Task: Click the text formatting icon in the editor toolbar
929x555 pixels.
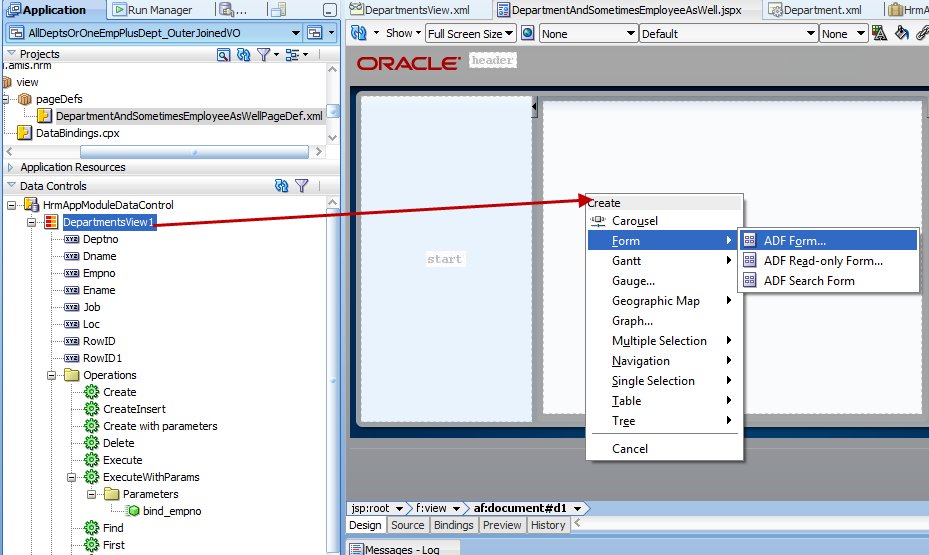Action: coord(879,33)
